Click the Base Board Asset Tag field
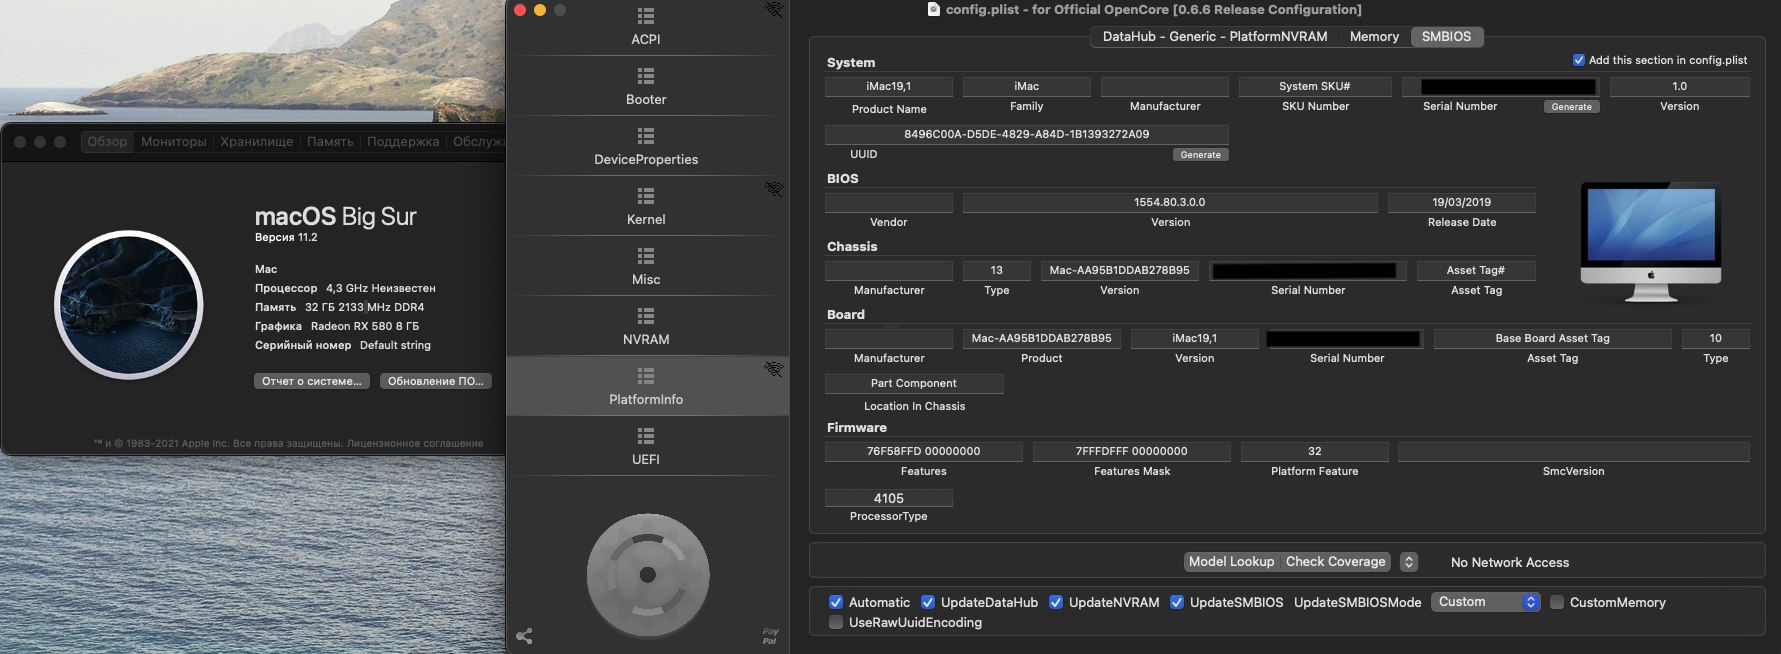Viewport: 1781px width, 654px height. pos(1552,338)
